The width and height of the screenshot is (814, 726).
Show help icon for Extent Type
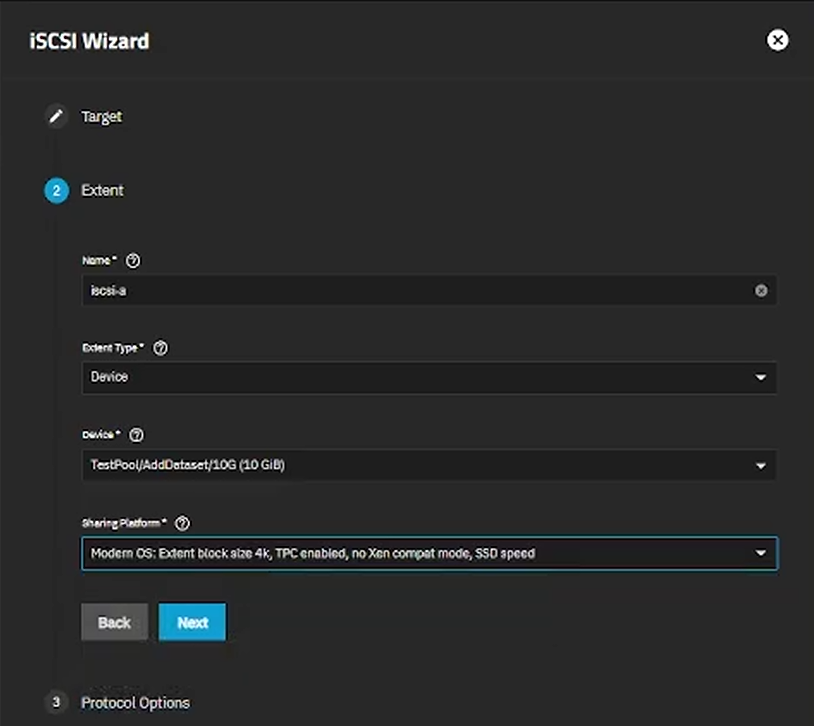tap(160, 348)
